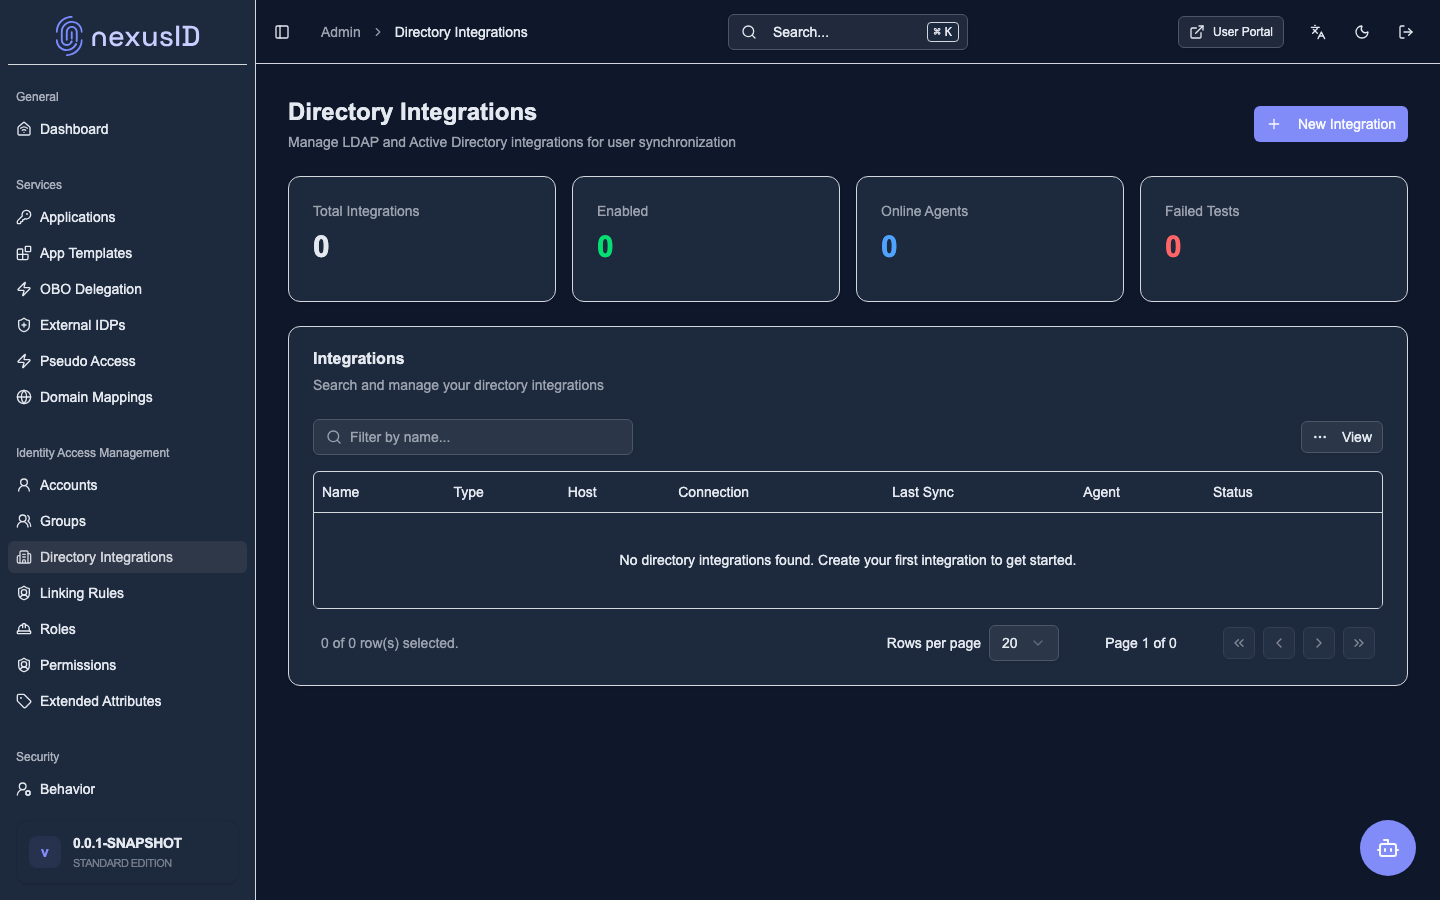
Task: Navigate to OBO Delegation
Action: point(127,289)
